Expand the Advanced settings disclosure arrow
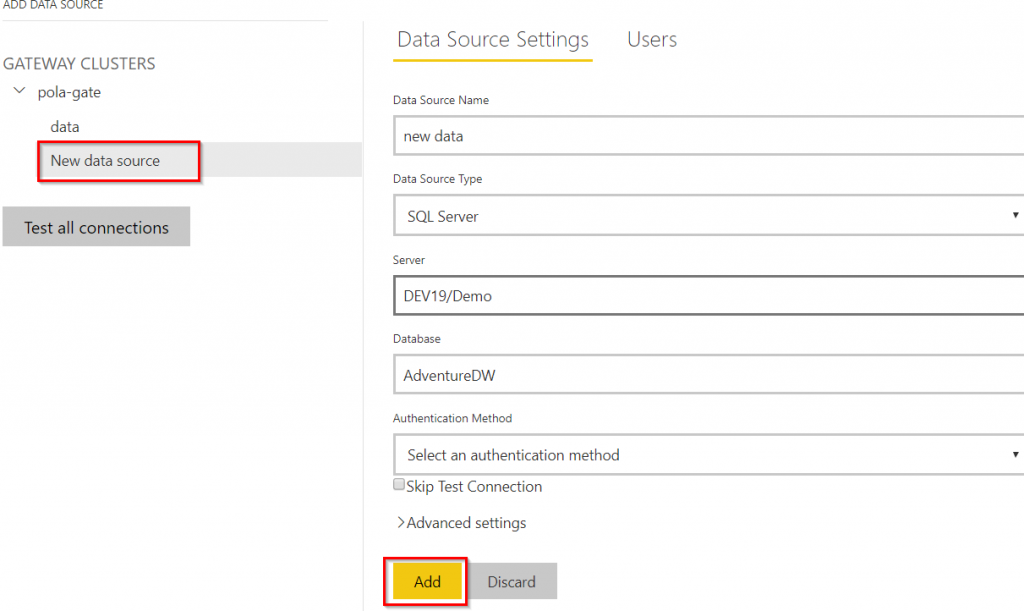The height and width of the screenshot is (611, 1024). point(400,522)
